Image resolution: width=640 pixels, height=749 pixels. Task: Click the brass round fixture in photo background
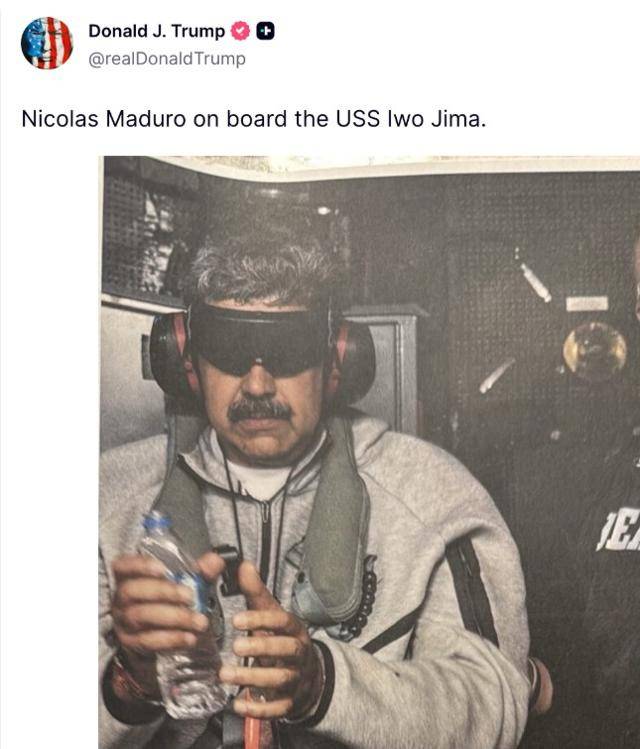click(x=595, y=350)
